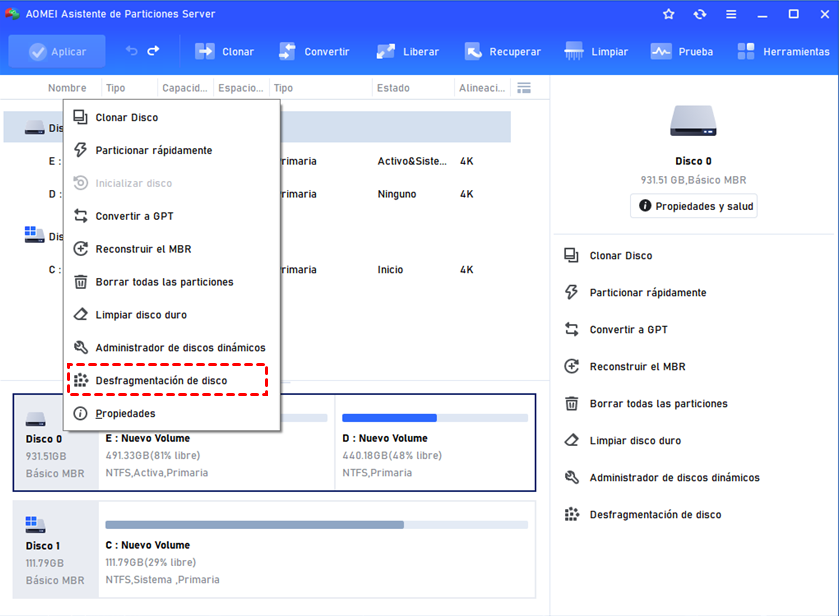Click the Ninguno status cell of D:

coord(396,194)
